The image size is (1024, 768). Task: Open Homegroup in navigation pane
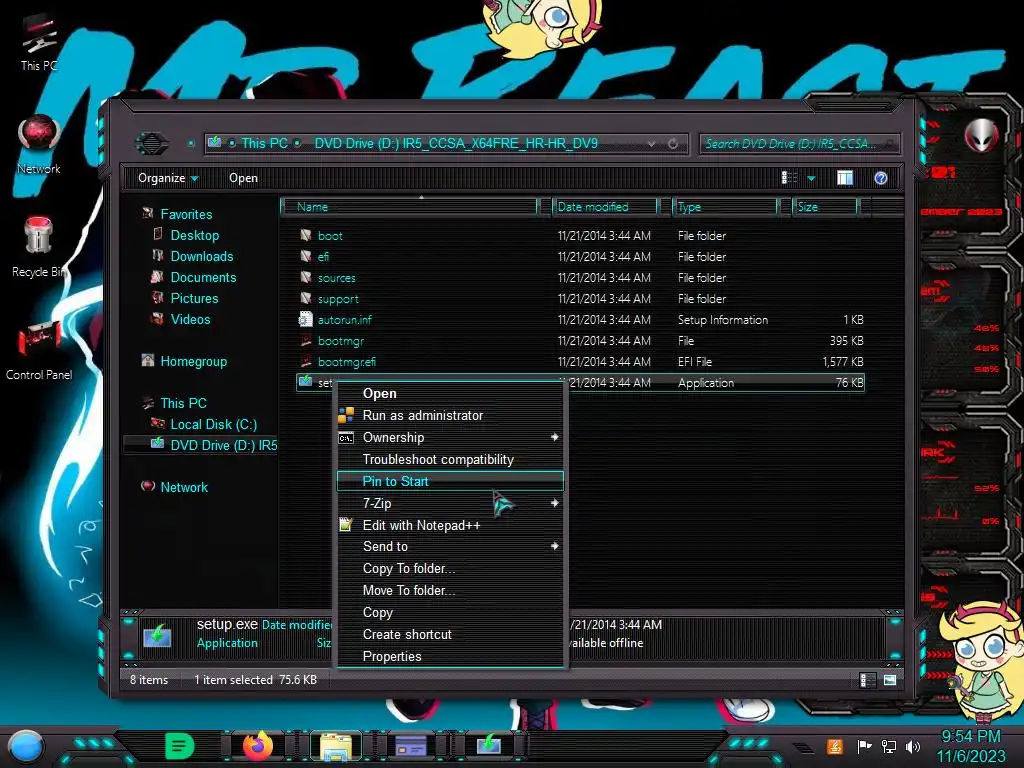193,361
